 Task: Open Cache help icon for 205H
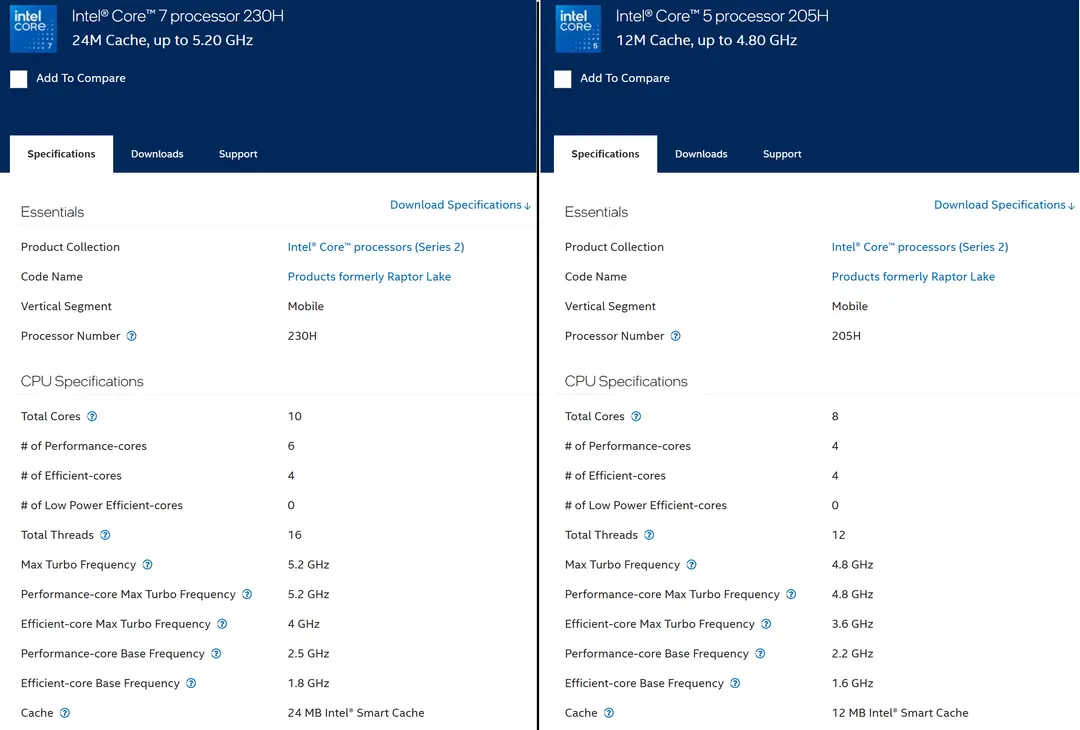pos(609,713)
